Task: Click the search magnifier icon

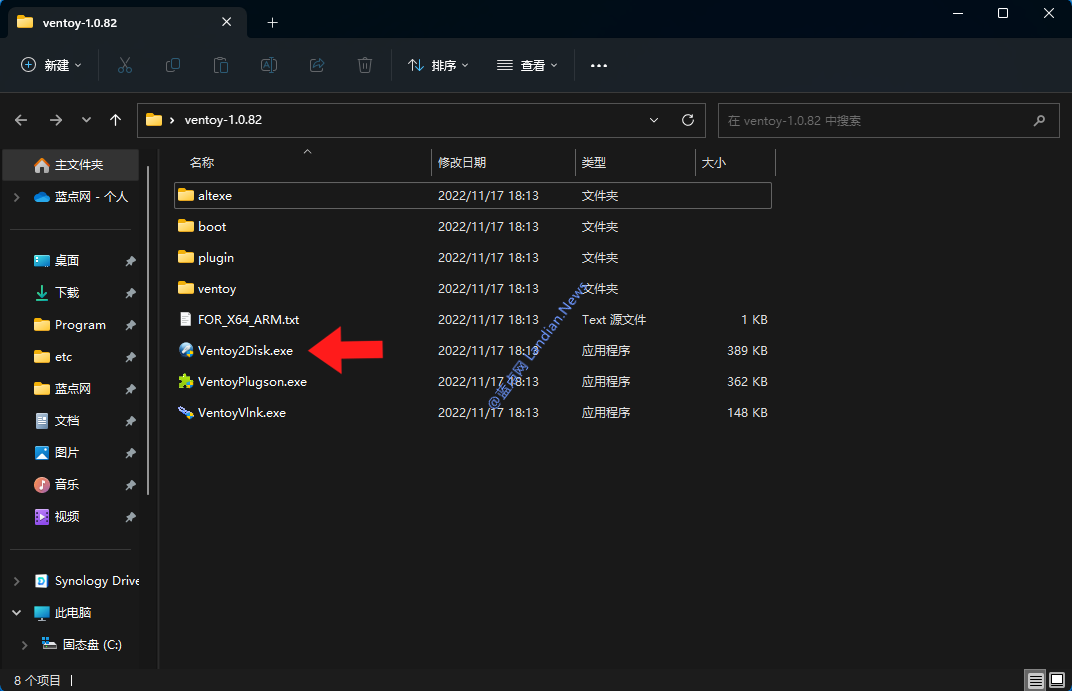Action: point(1039,120)
